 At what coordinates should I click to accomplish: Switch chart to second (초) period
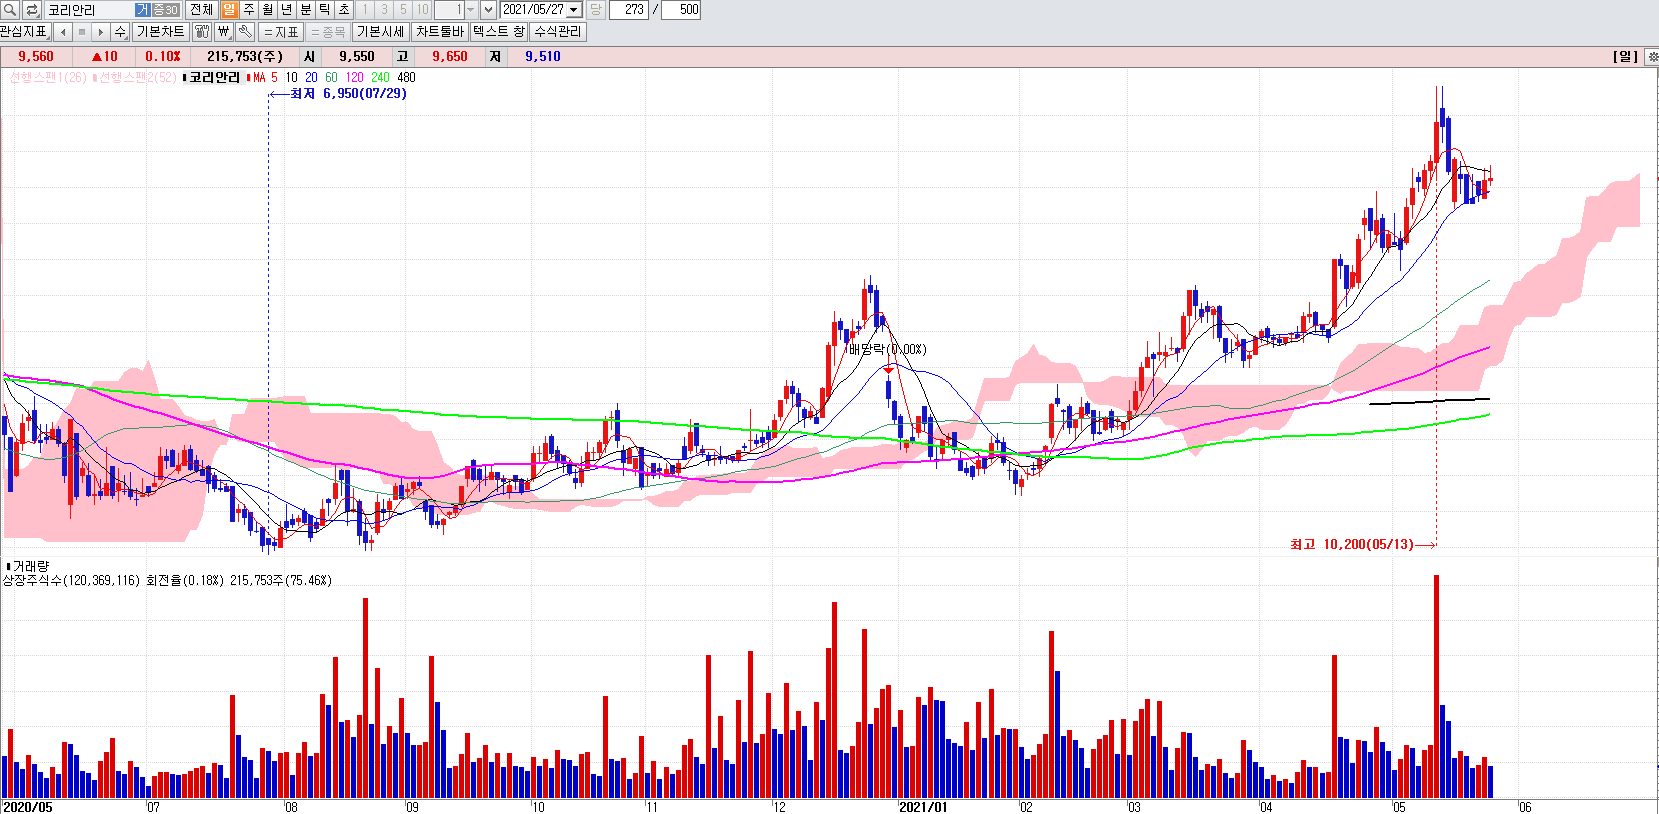(344, 10)
